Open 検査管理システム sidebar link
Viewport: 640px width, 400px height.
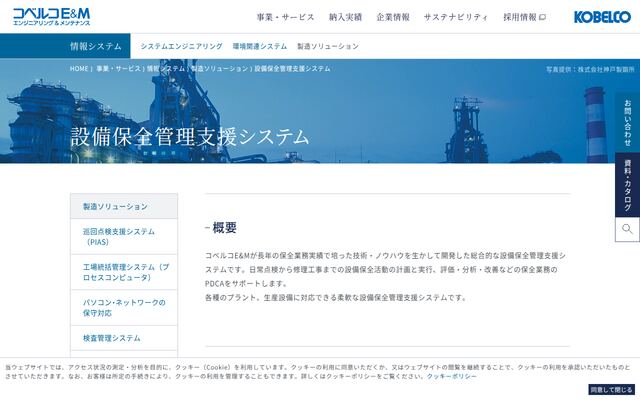coord(124,338)
